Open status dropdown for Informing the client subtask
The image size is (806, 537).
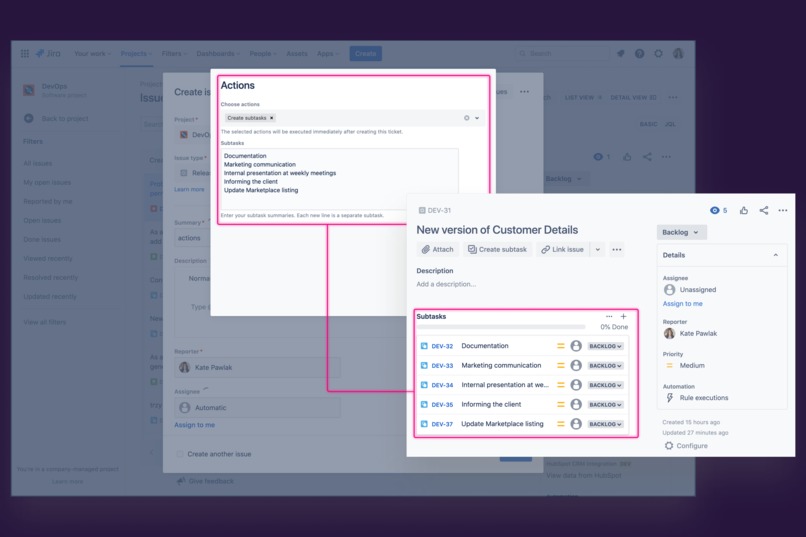coord(606,405)
